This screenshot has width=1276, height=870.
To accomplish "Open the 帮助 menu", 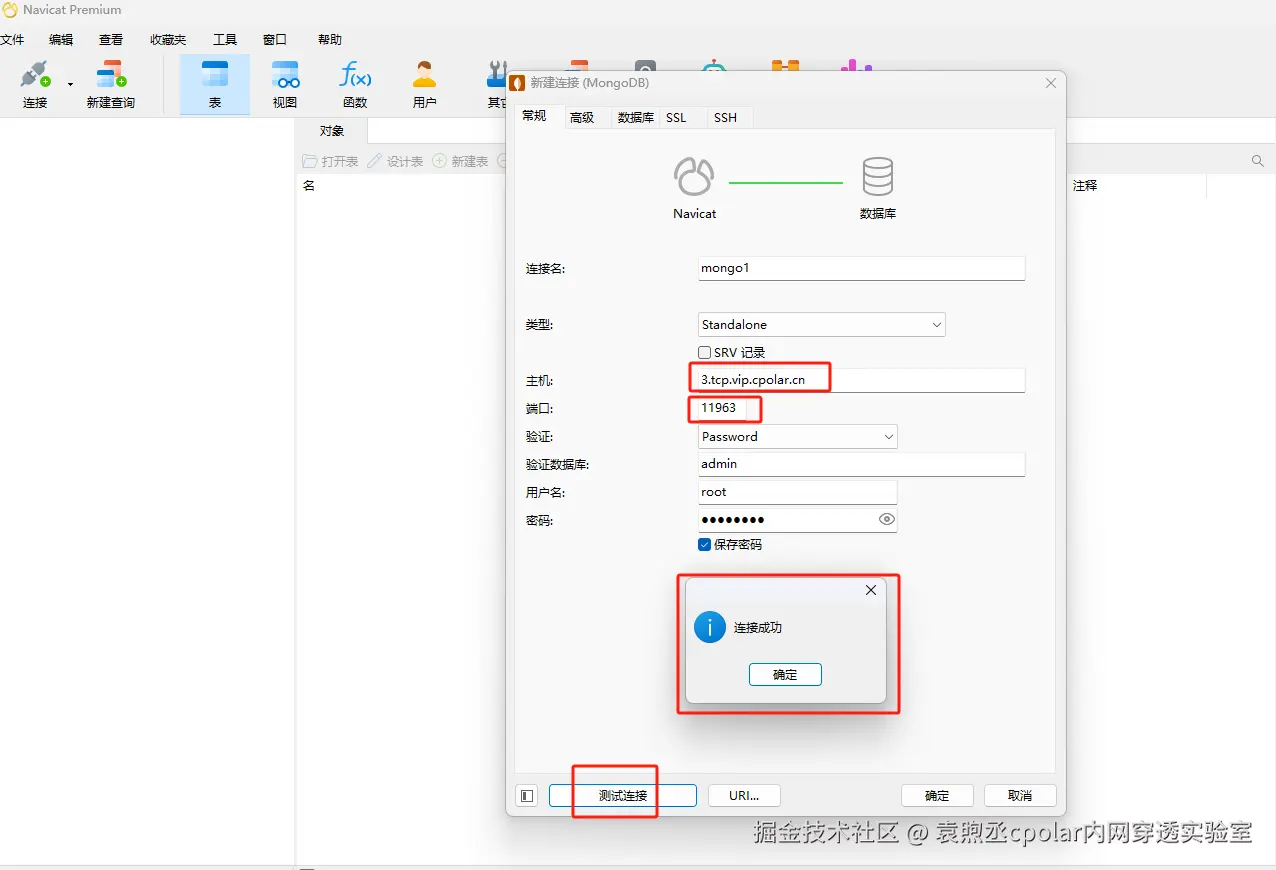I will tap(330, 40).
